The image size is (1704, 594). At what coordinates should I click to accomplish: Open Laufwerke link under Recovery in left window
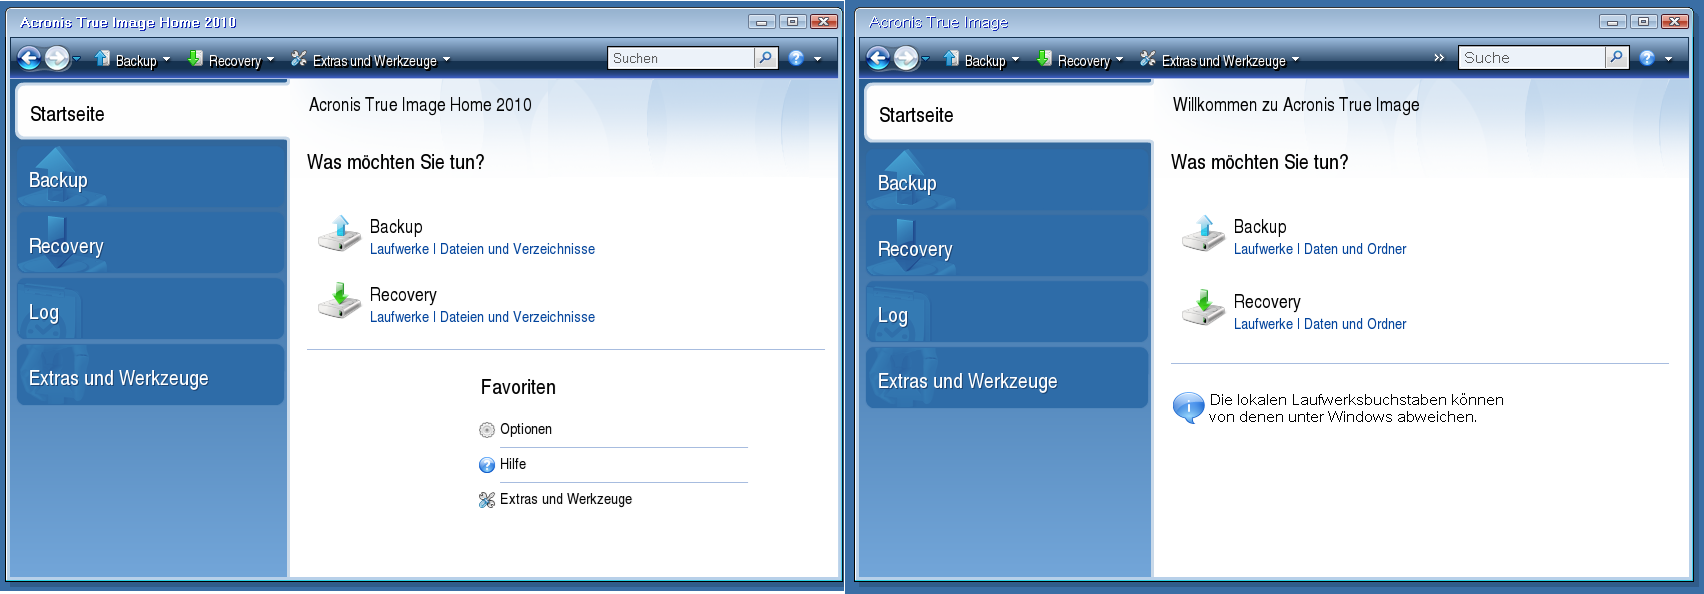(399, 317)
